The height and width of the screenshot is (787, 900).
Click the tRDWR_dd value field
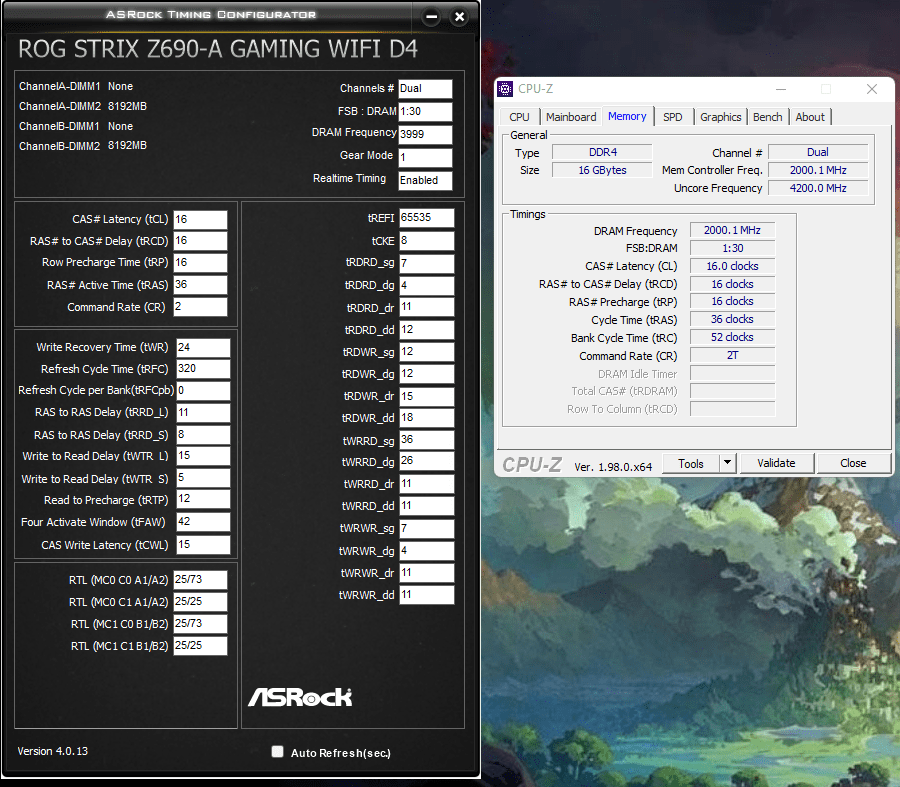(427, 418)
